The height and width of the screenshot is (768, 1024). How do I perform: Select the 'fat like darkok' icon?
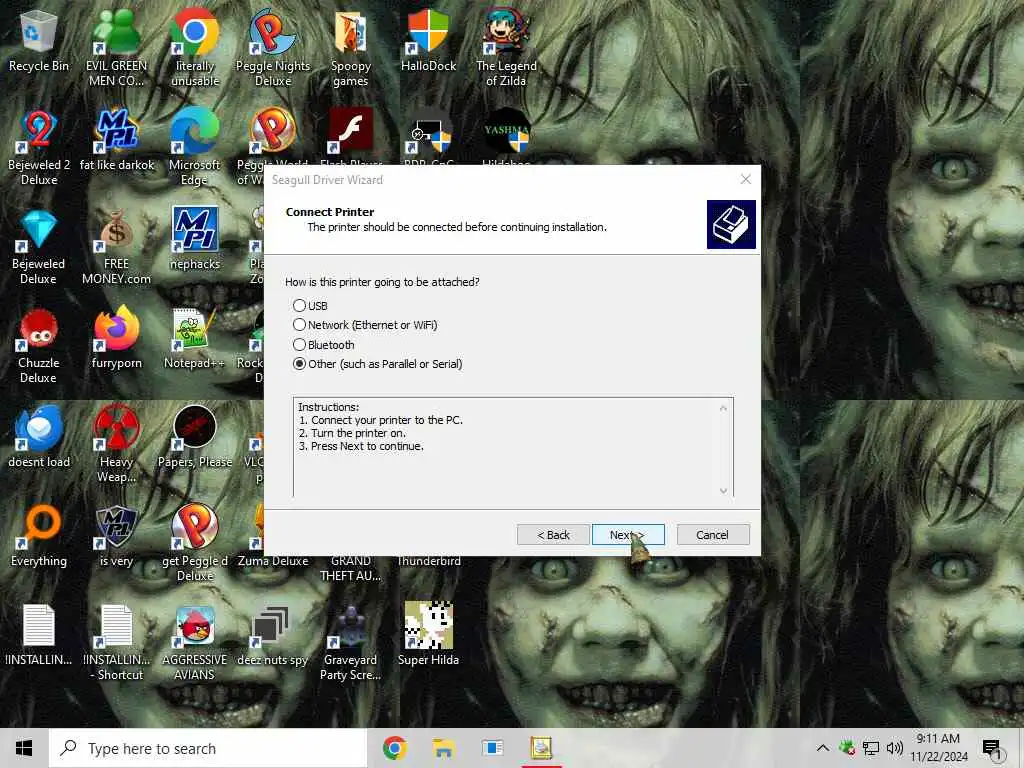tap(117, 140)
